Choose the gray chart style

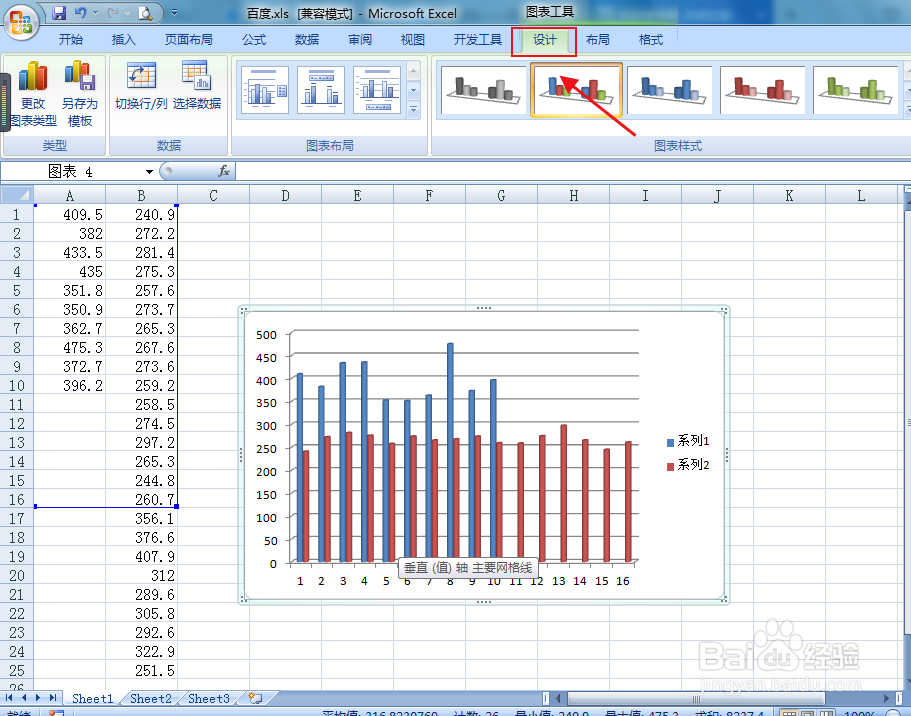coord(483,90)
